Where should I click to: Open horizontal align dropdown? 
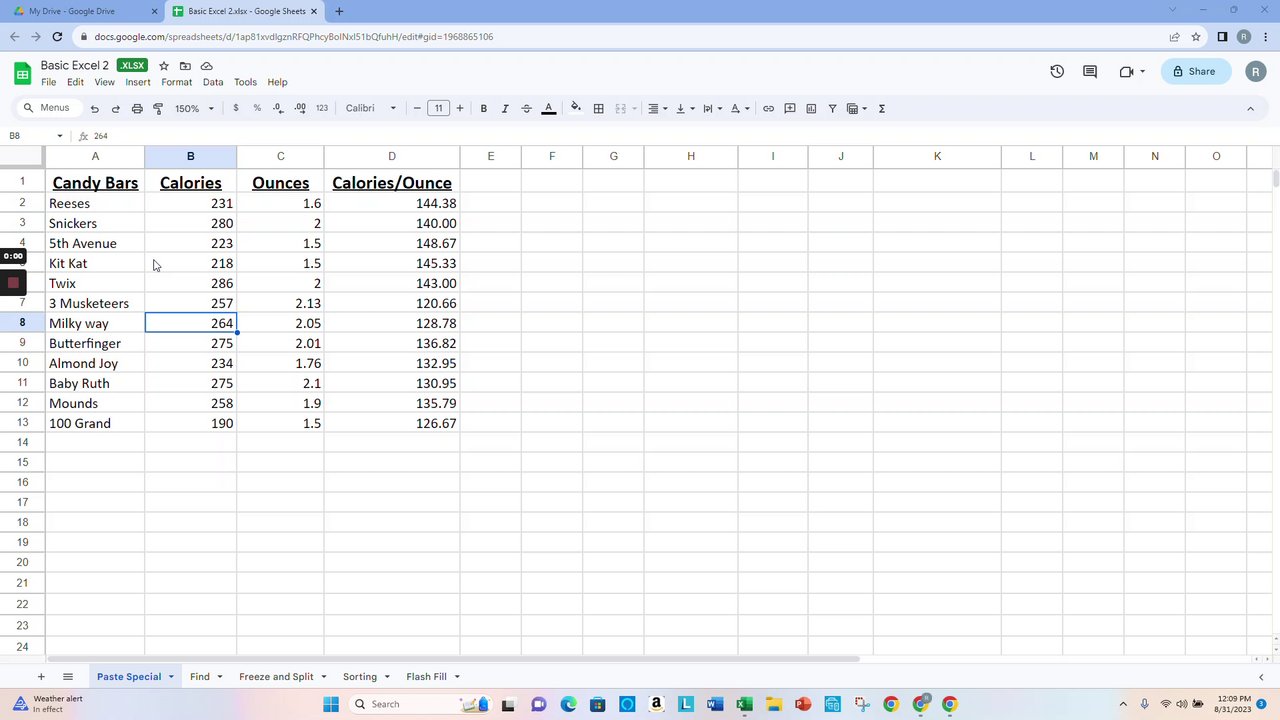click(x=657, y=108)
